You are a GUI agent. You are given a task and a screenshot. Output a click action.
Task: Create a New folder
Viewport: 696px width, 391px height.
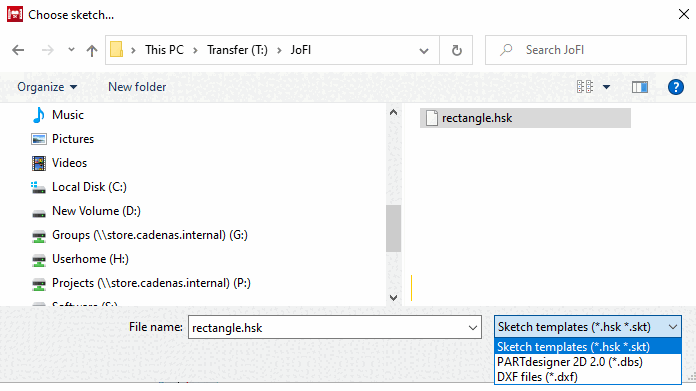point(137,87)
